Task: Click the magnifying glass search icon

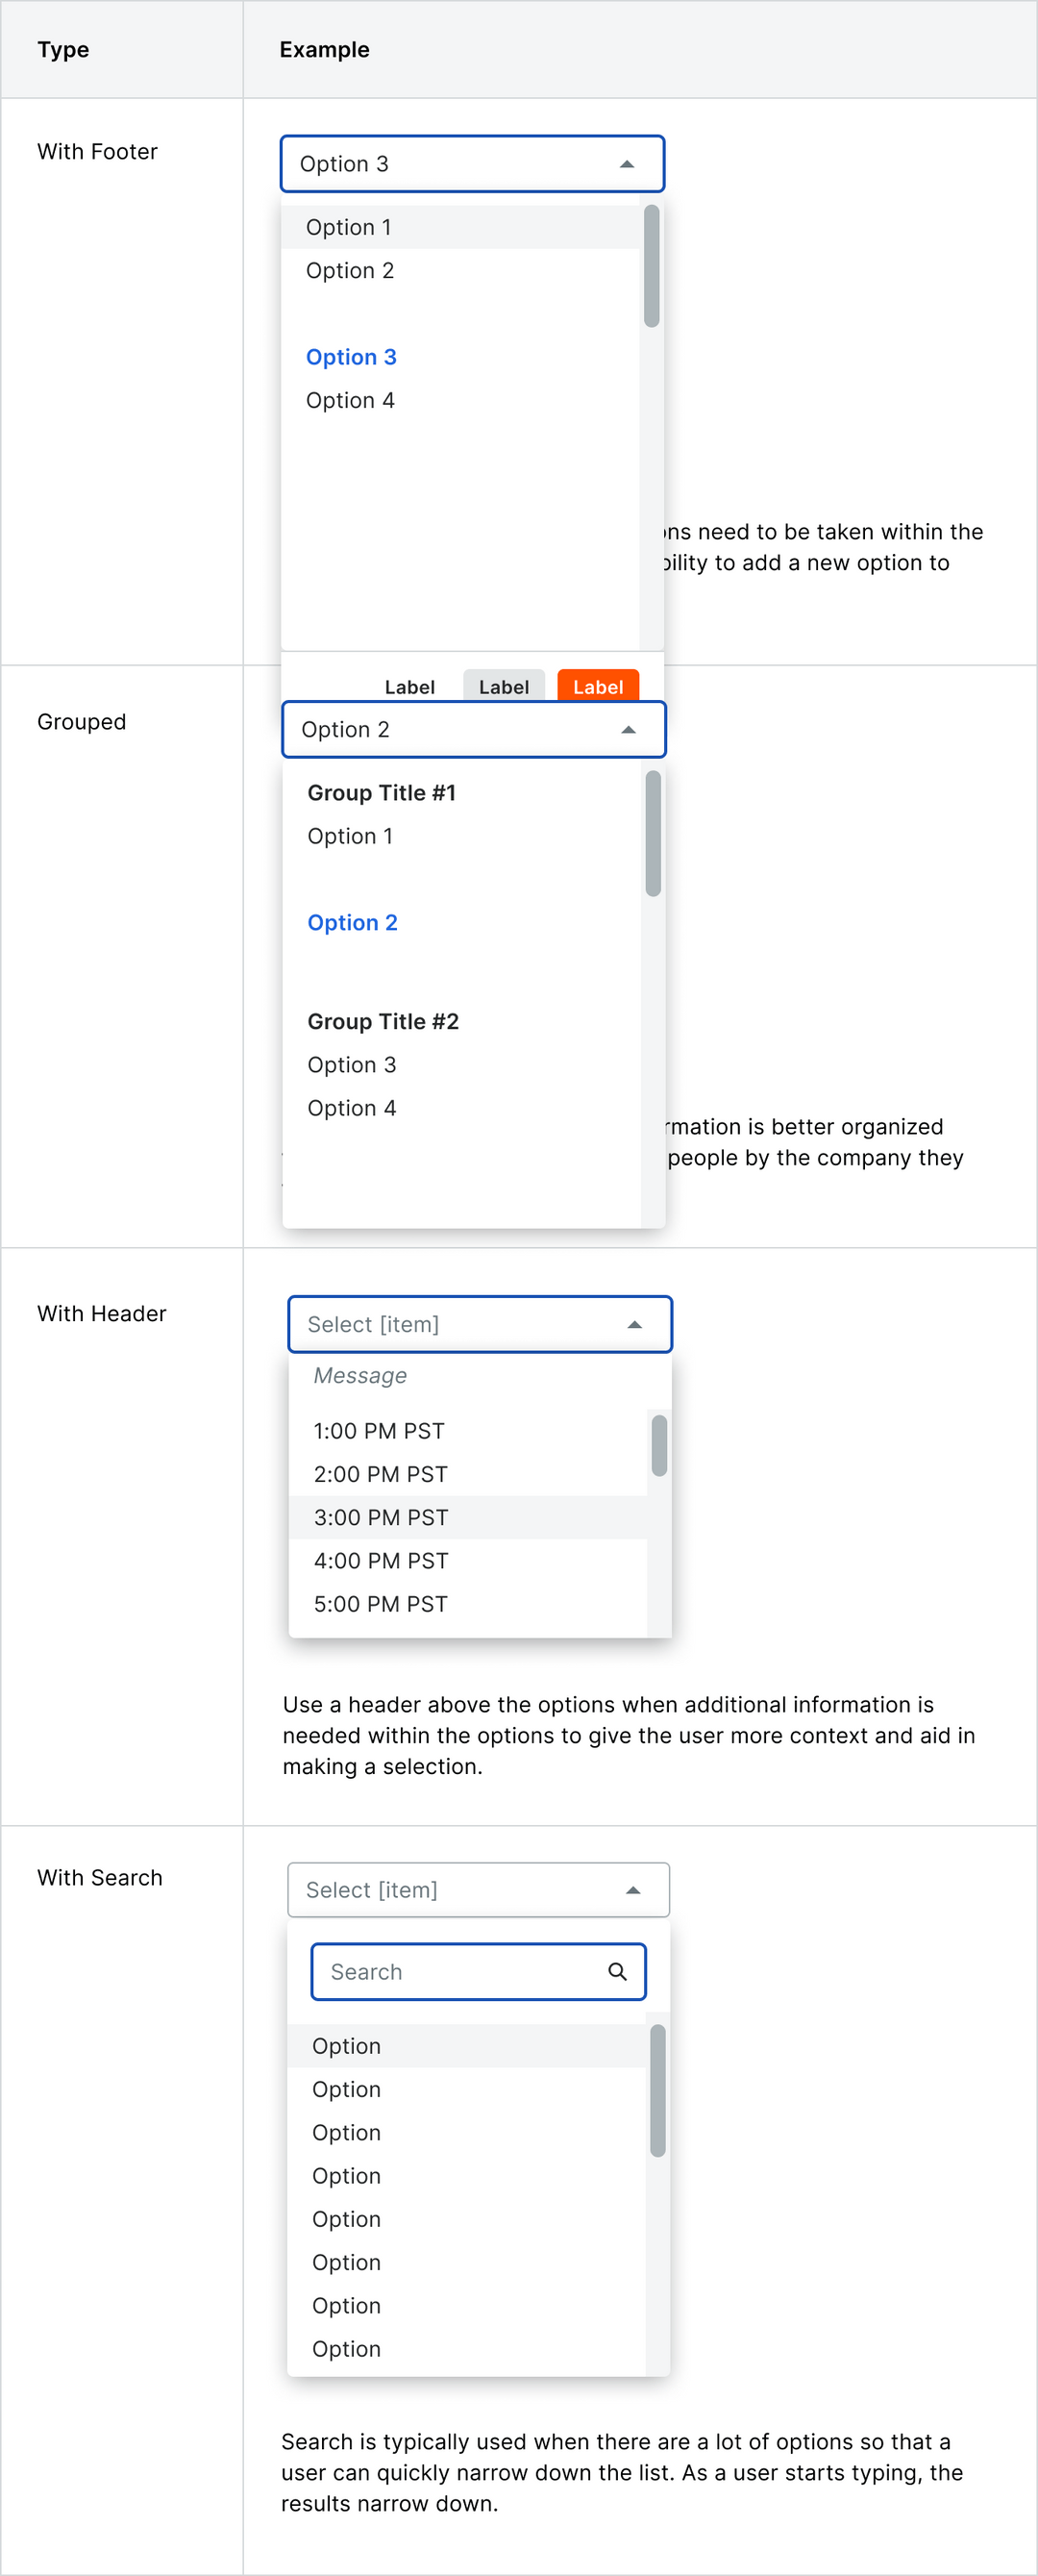Action: 617,1972
